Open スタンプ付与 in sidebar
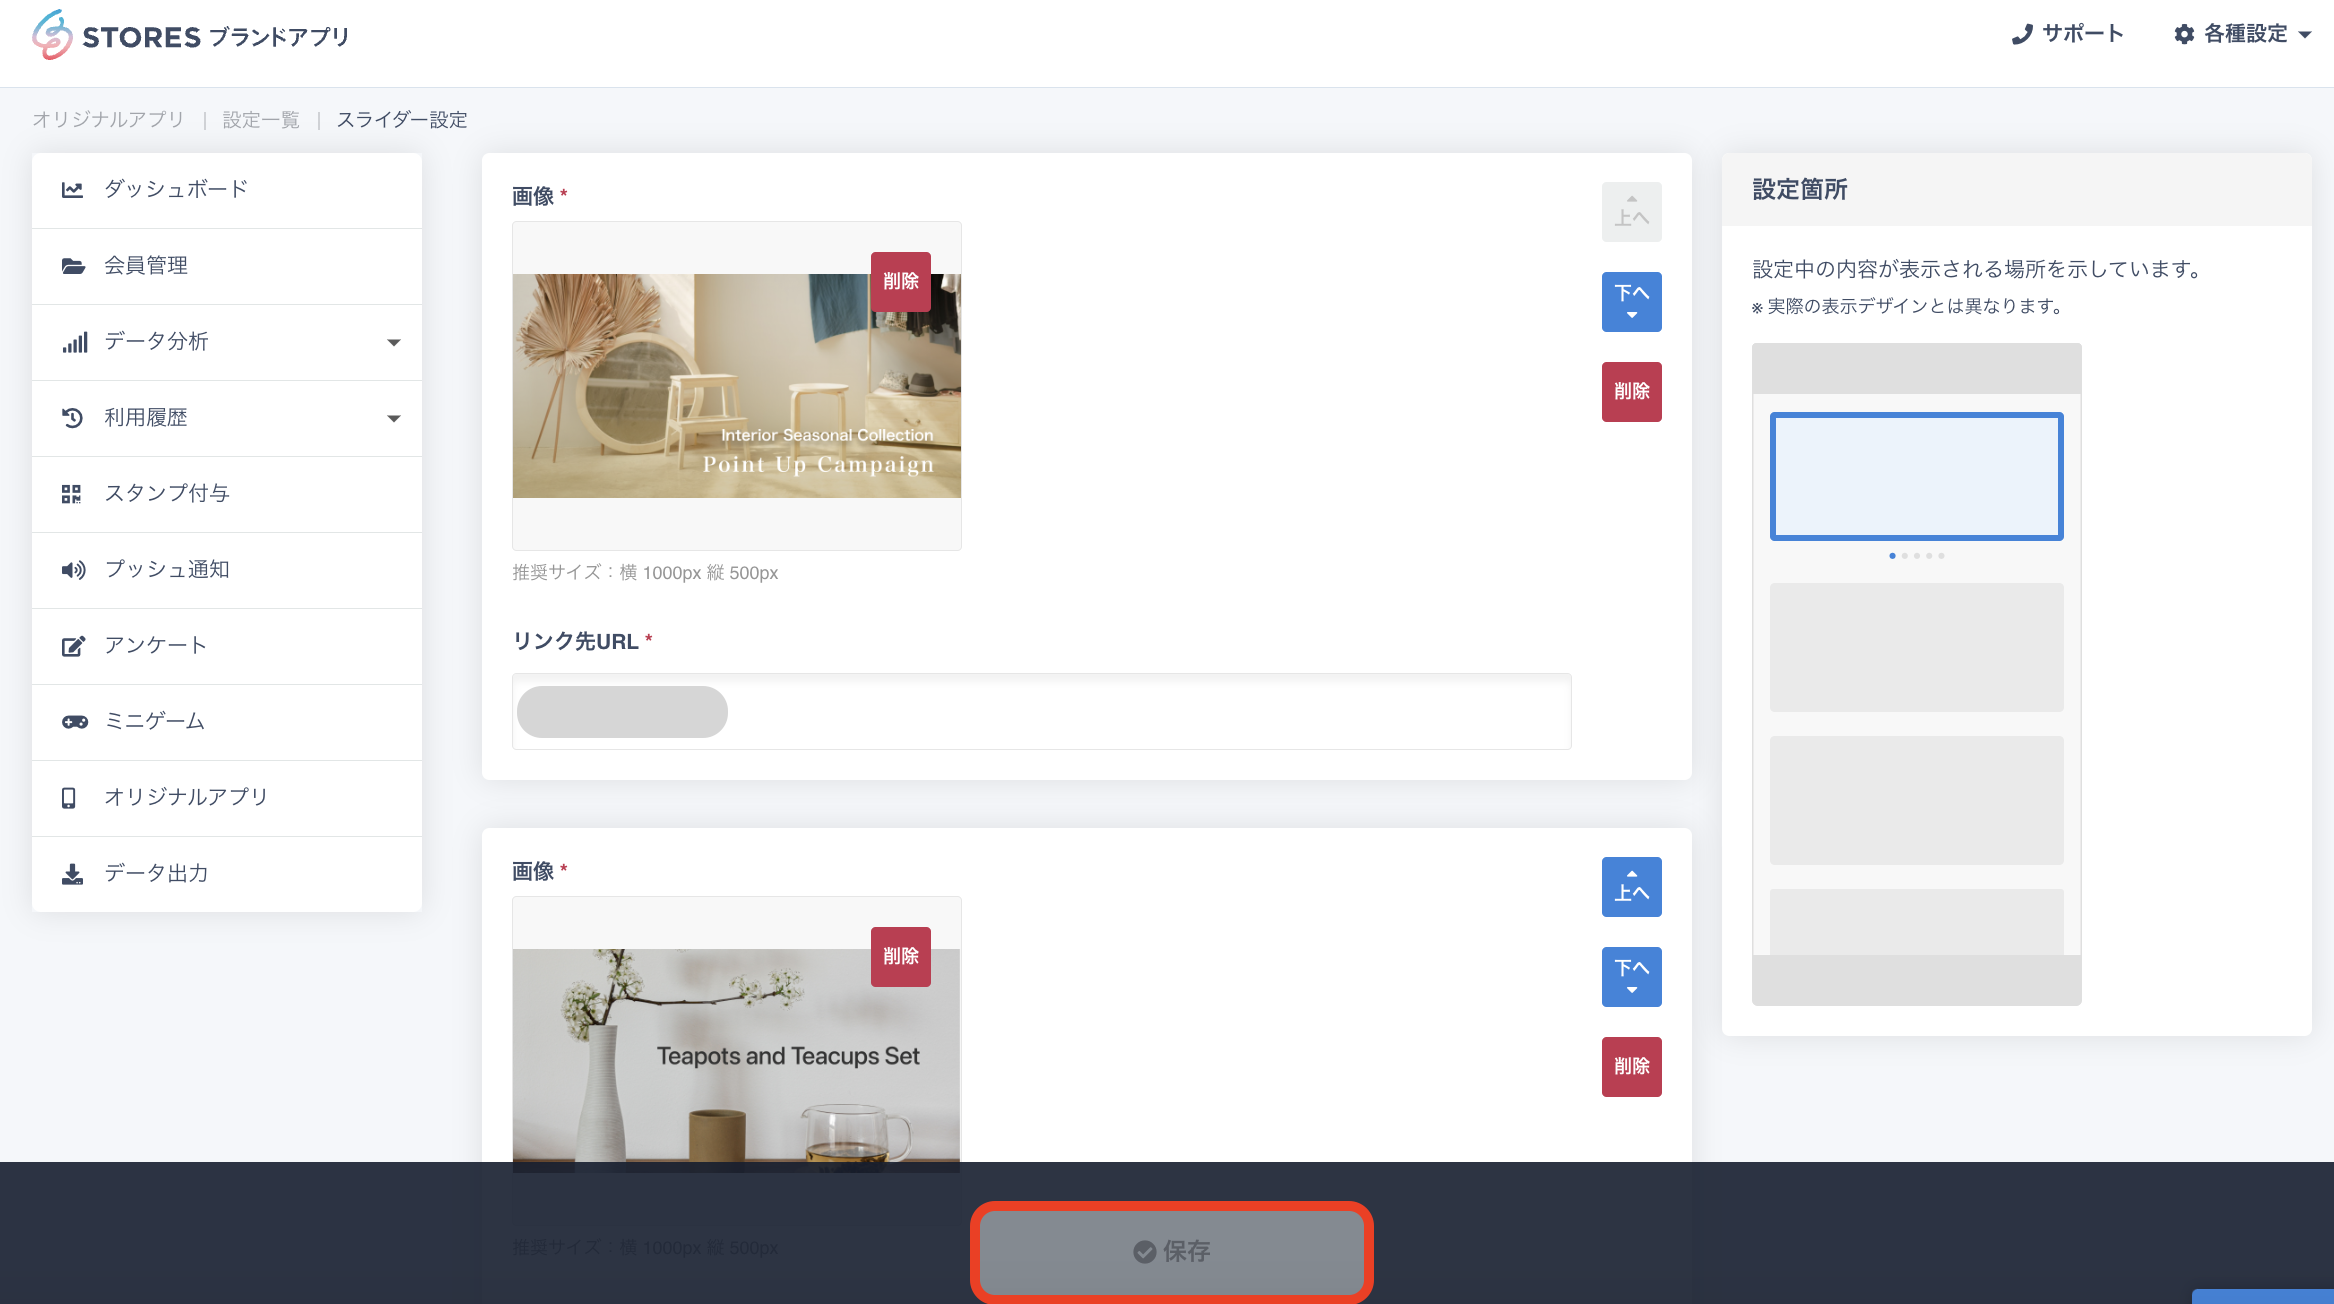Viewport: 2334px width, 1304px height. [227, 494]
